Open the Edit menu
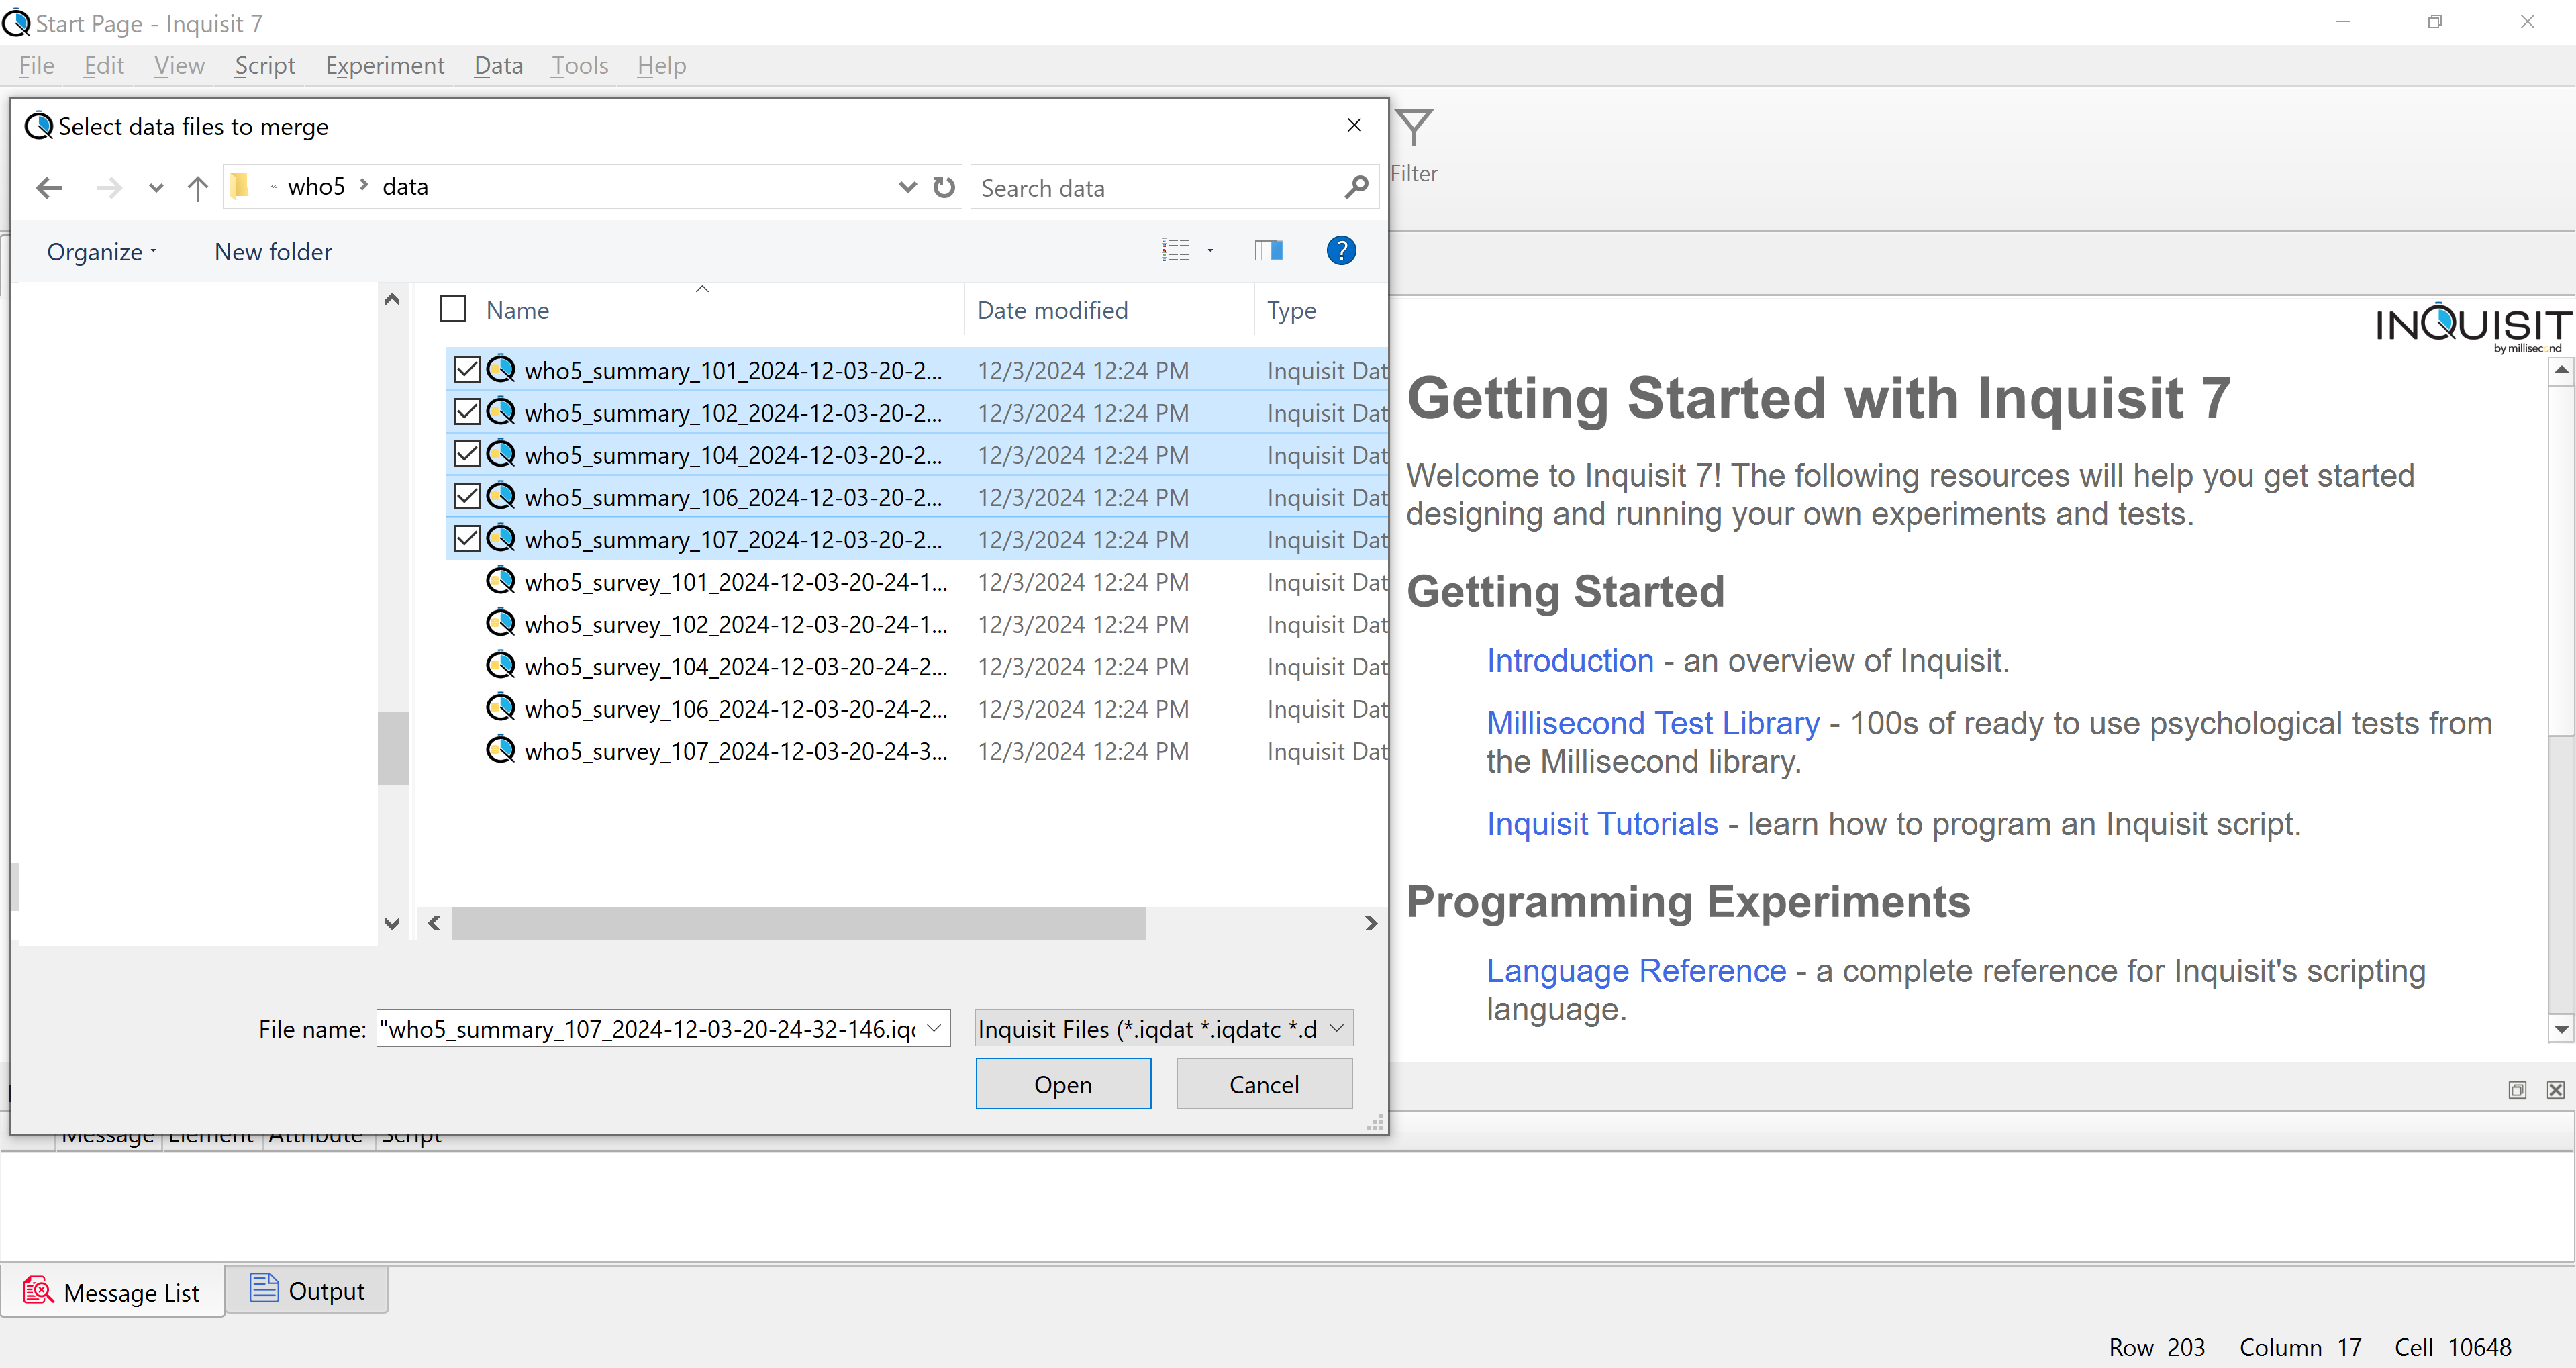Image resolution: width=2576 pixels, height=1368 pixels. 103,66
